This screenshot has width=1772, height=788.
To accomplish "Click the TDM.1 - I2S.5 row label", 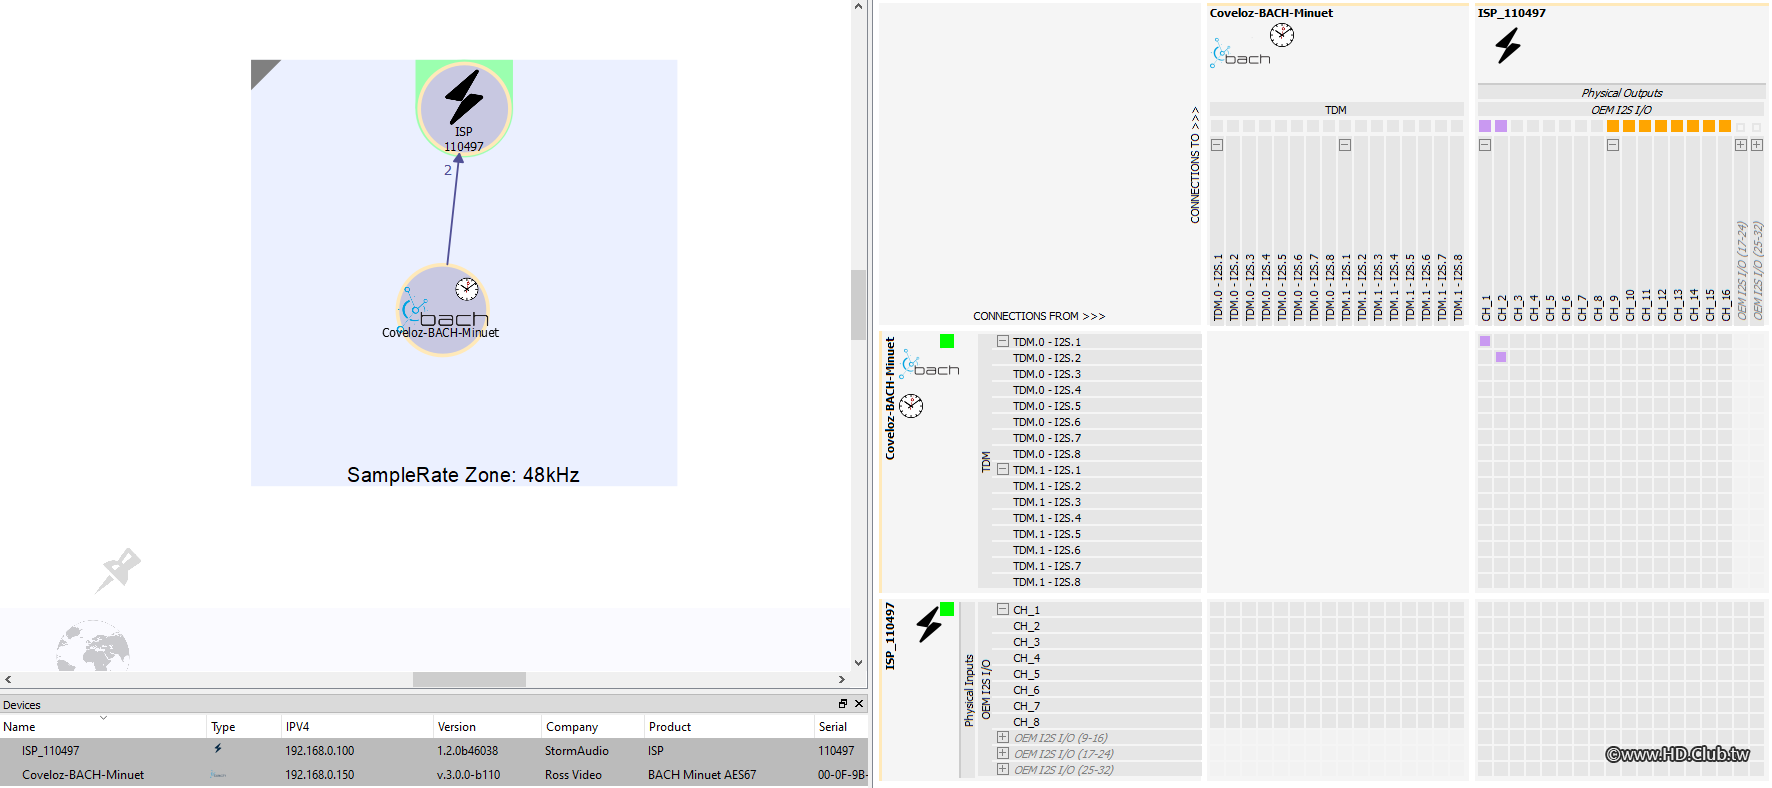I will pos(1047,534).
